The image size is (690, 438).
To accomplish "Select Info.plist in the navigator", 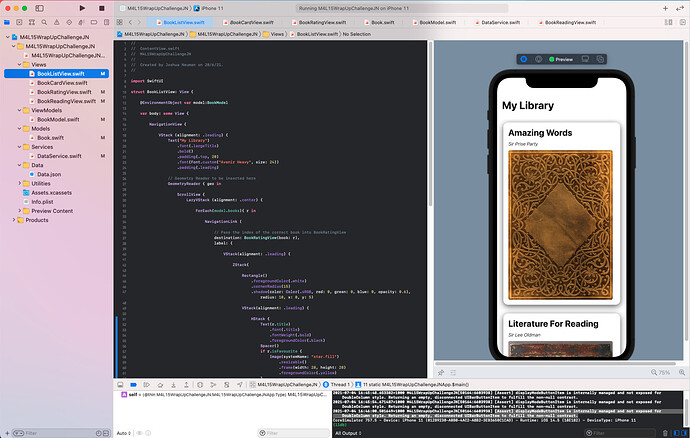I will (42, 202).
